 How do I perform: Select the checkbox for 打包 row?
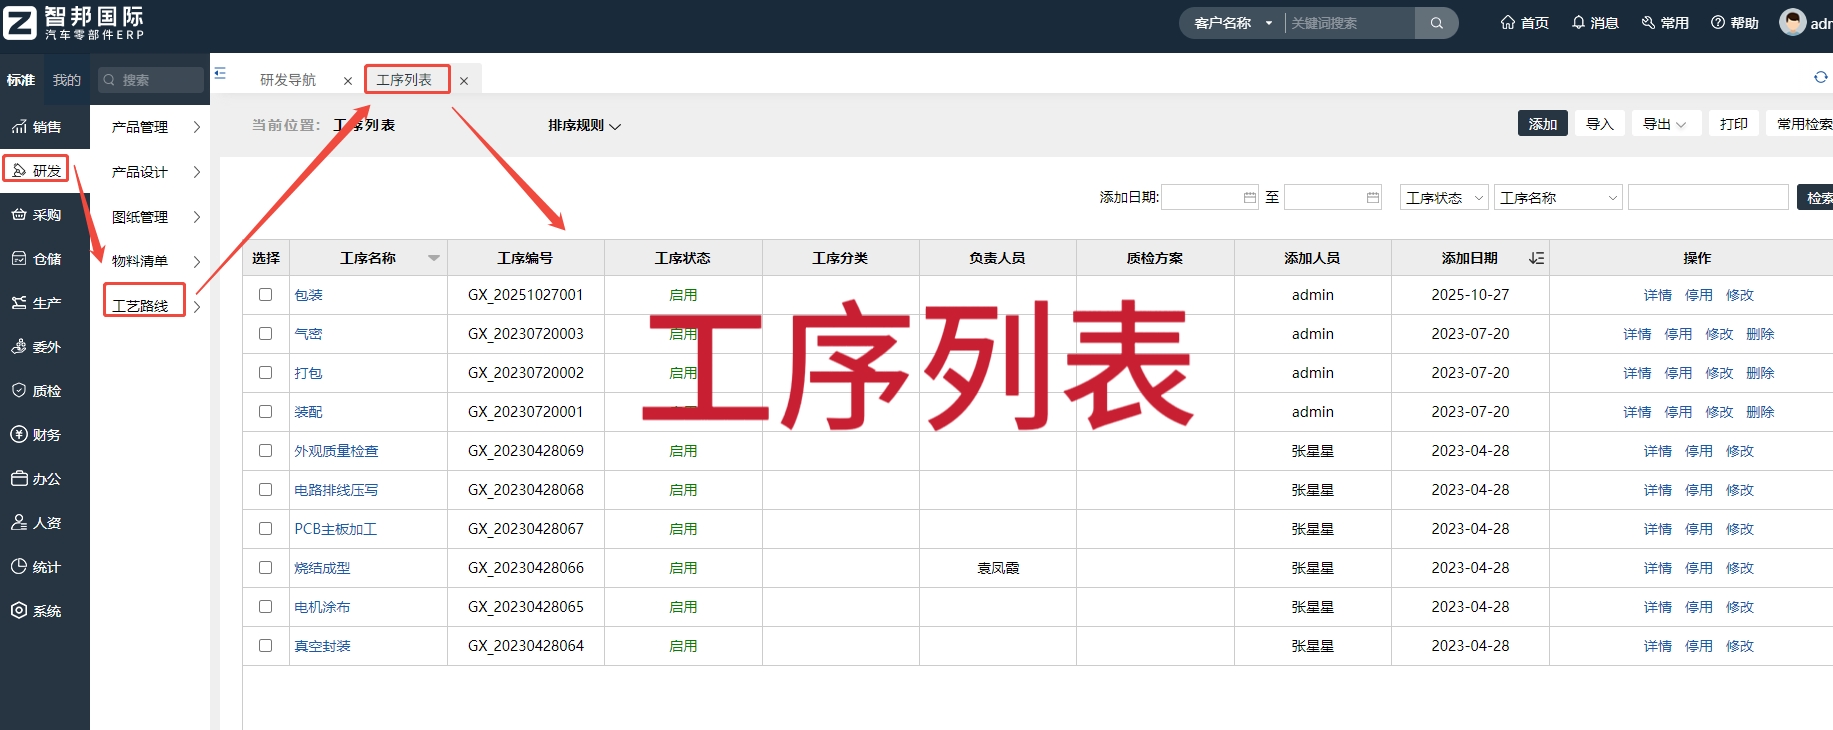265,372
